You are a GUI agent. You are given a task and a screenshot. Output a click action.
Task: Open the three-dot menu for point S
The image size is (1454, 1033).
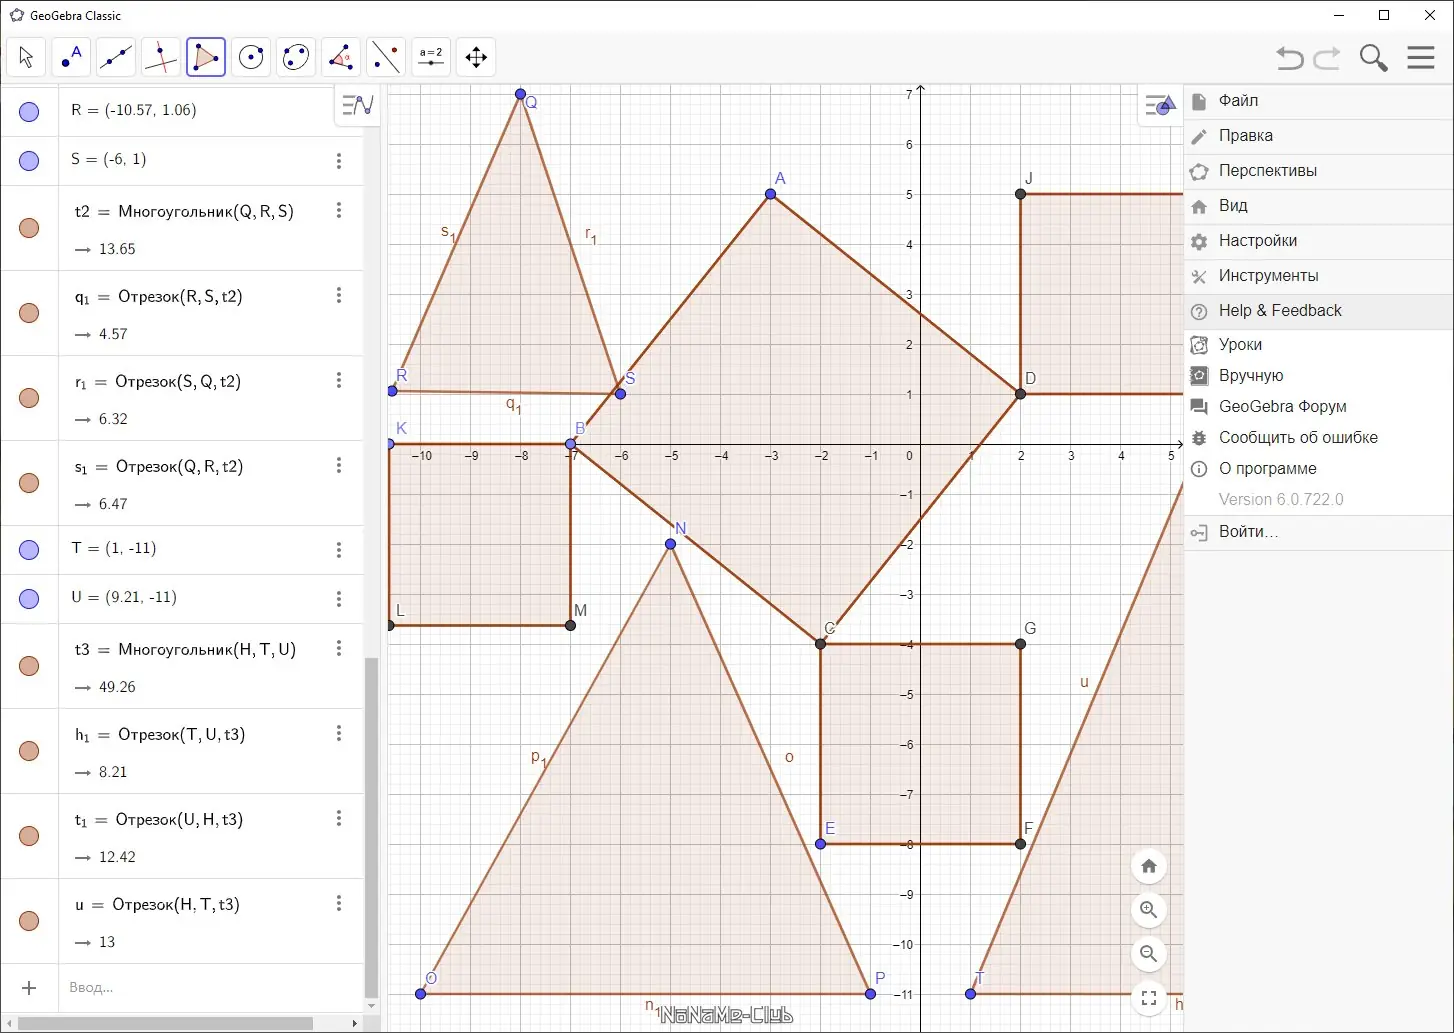coord(339,160)
